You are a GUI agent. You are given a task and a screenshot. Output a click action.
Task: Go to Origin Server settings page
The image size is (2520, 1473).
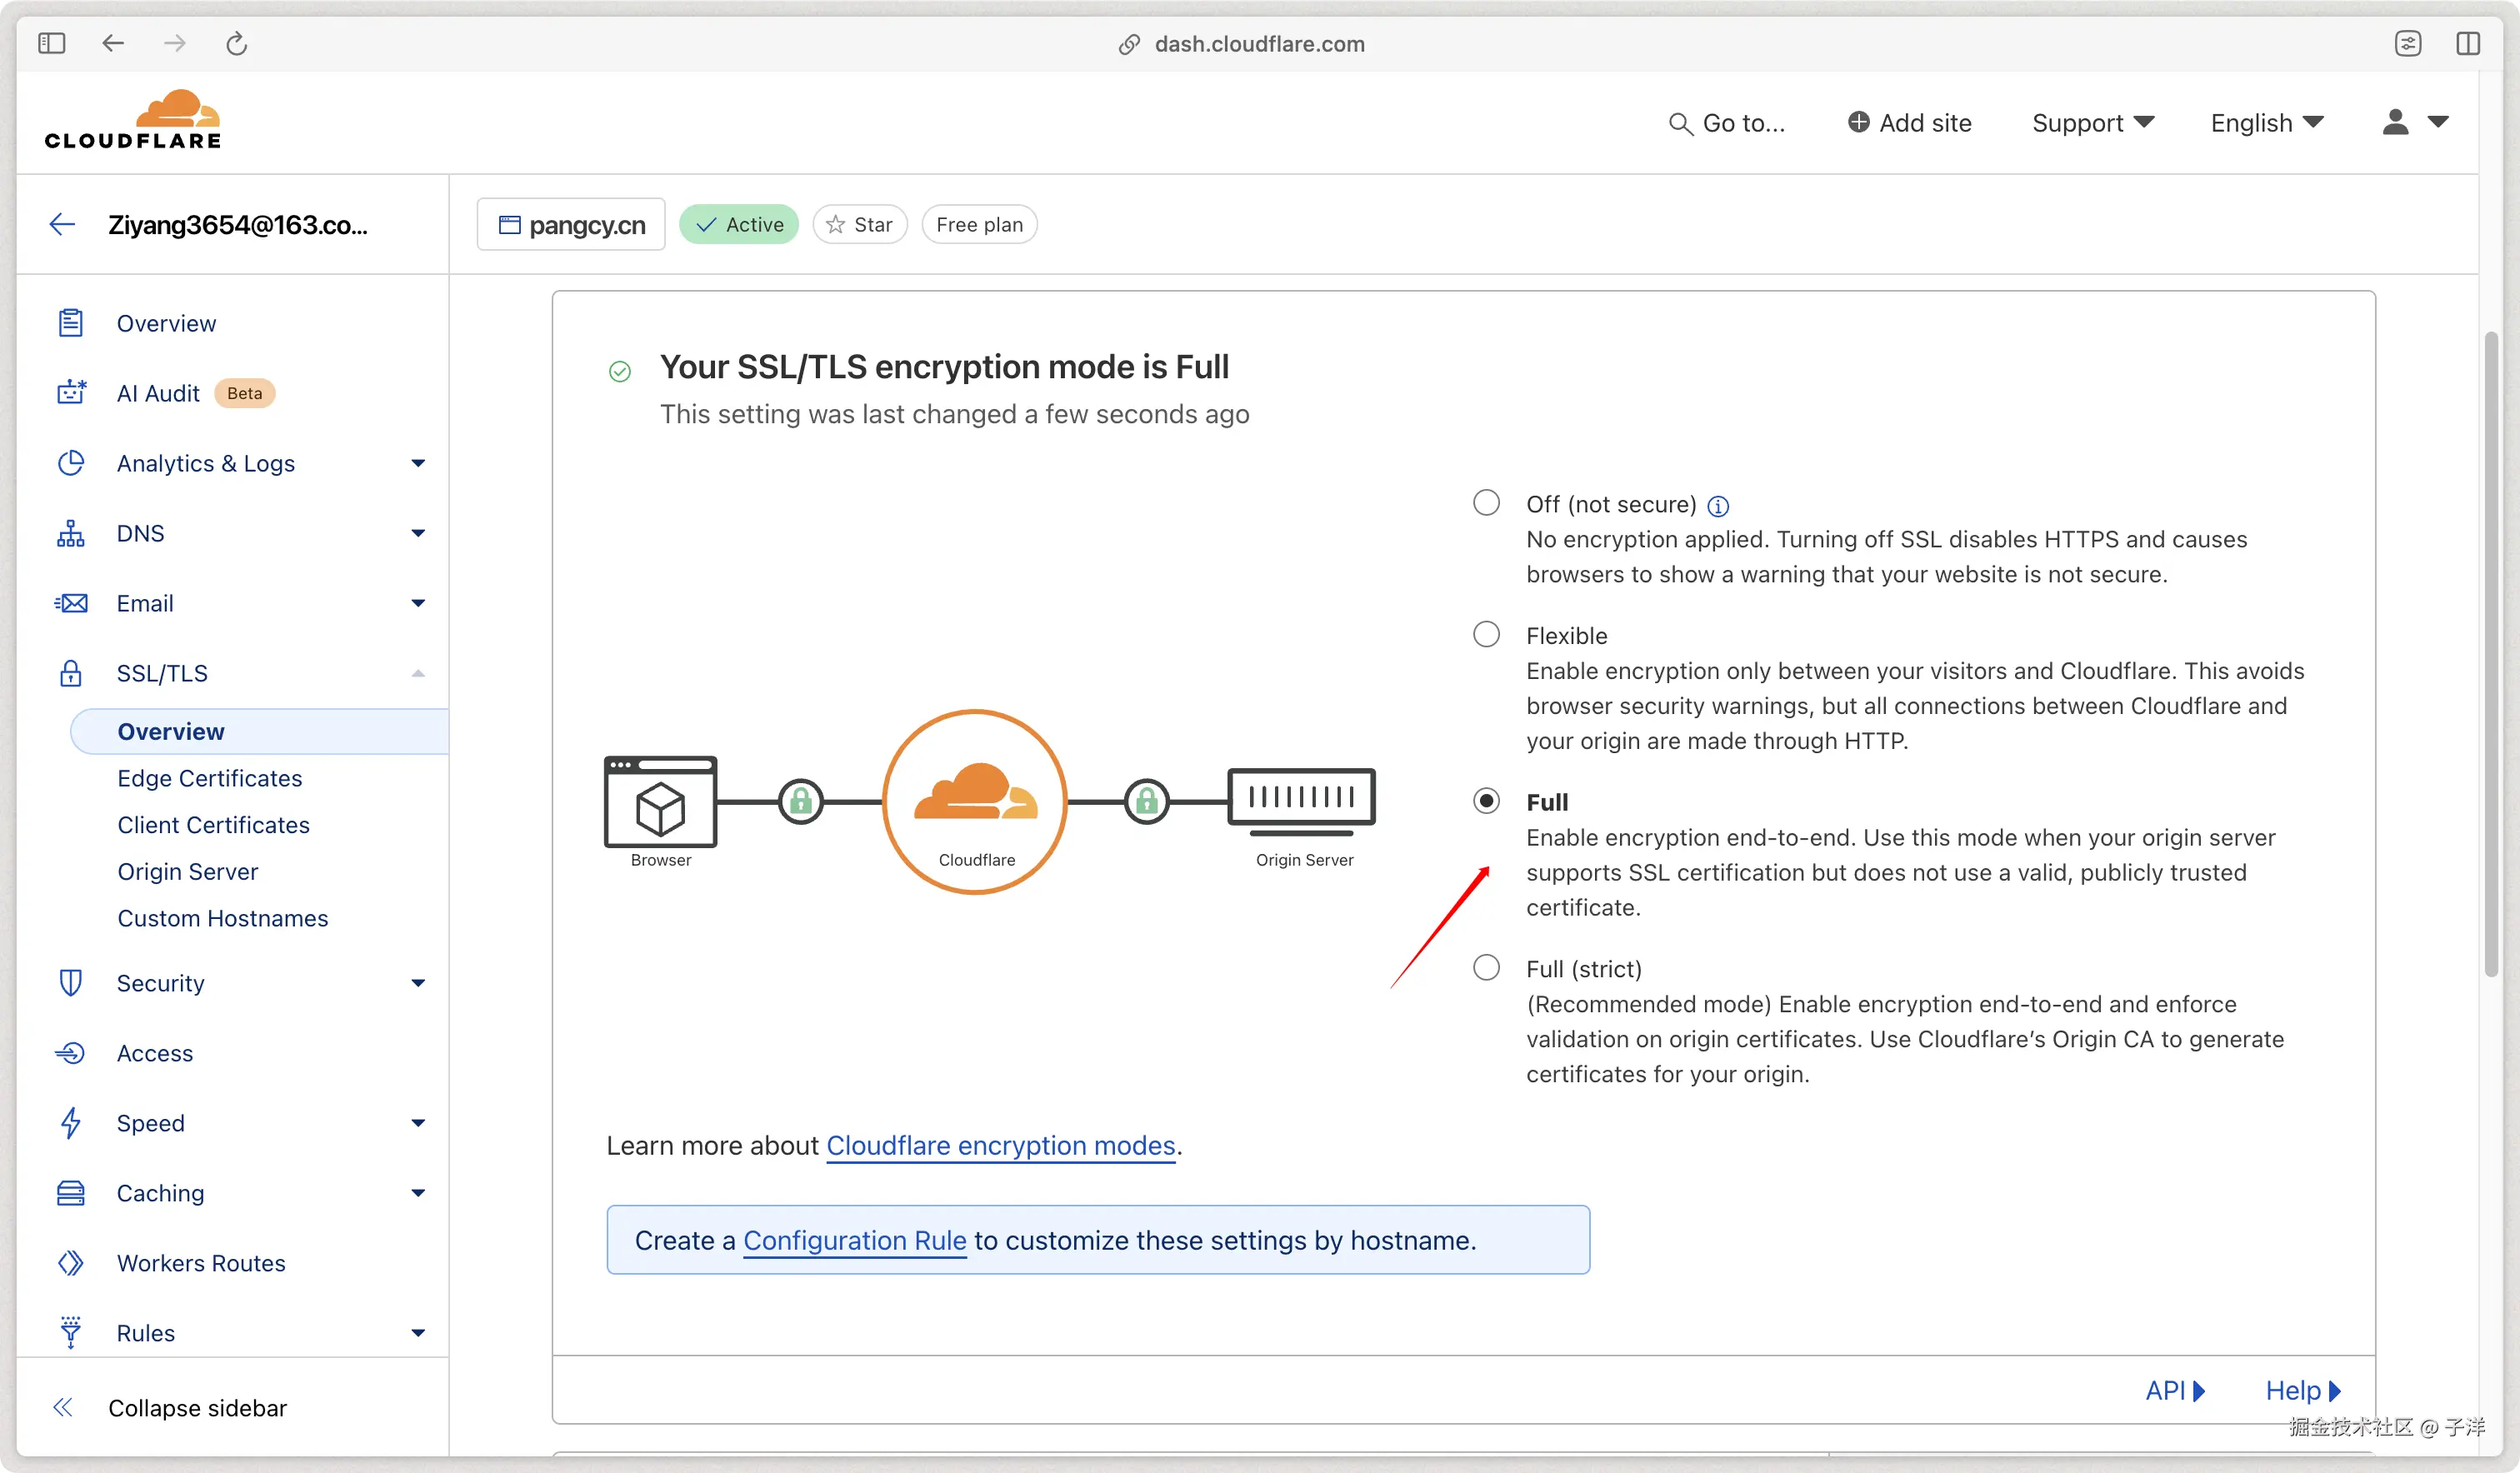tap(188, 871)
